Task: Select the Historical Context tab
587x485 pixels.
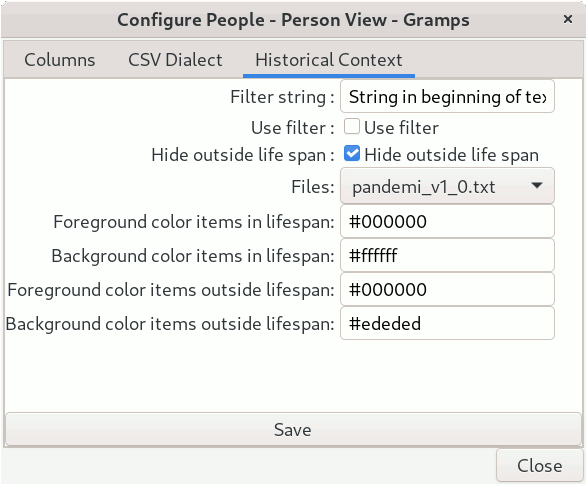Action: click(329, 60)
